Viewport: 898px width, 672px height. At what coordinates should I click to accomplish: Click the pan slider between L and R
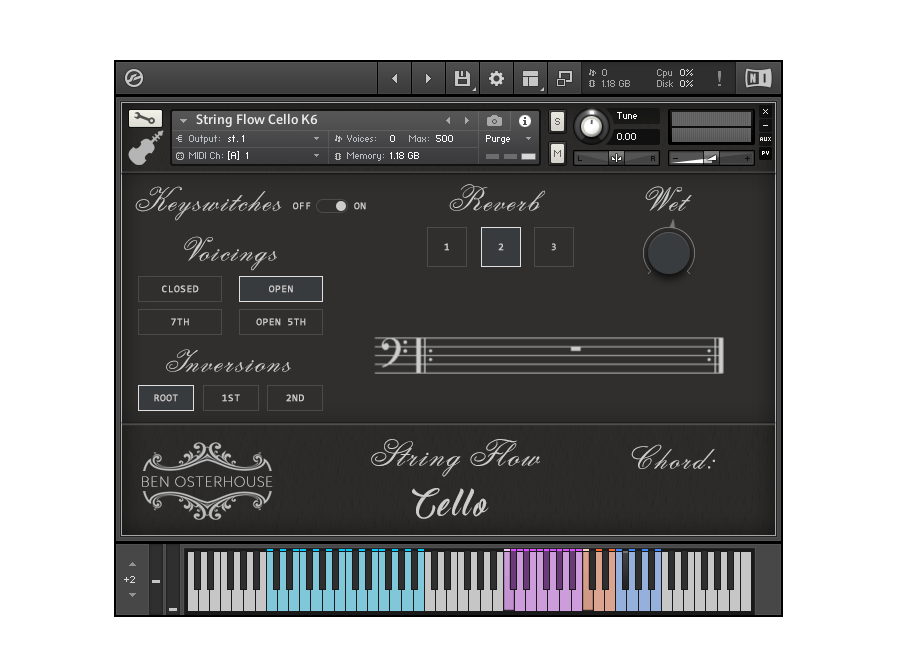(616, 158)
